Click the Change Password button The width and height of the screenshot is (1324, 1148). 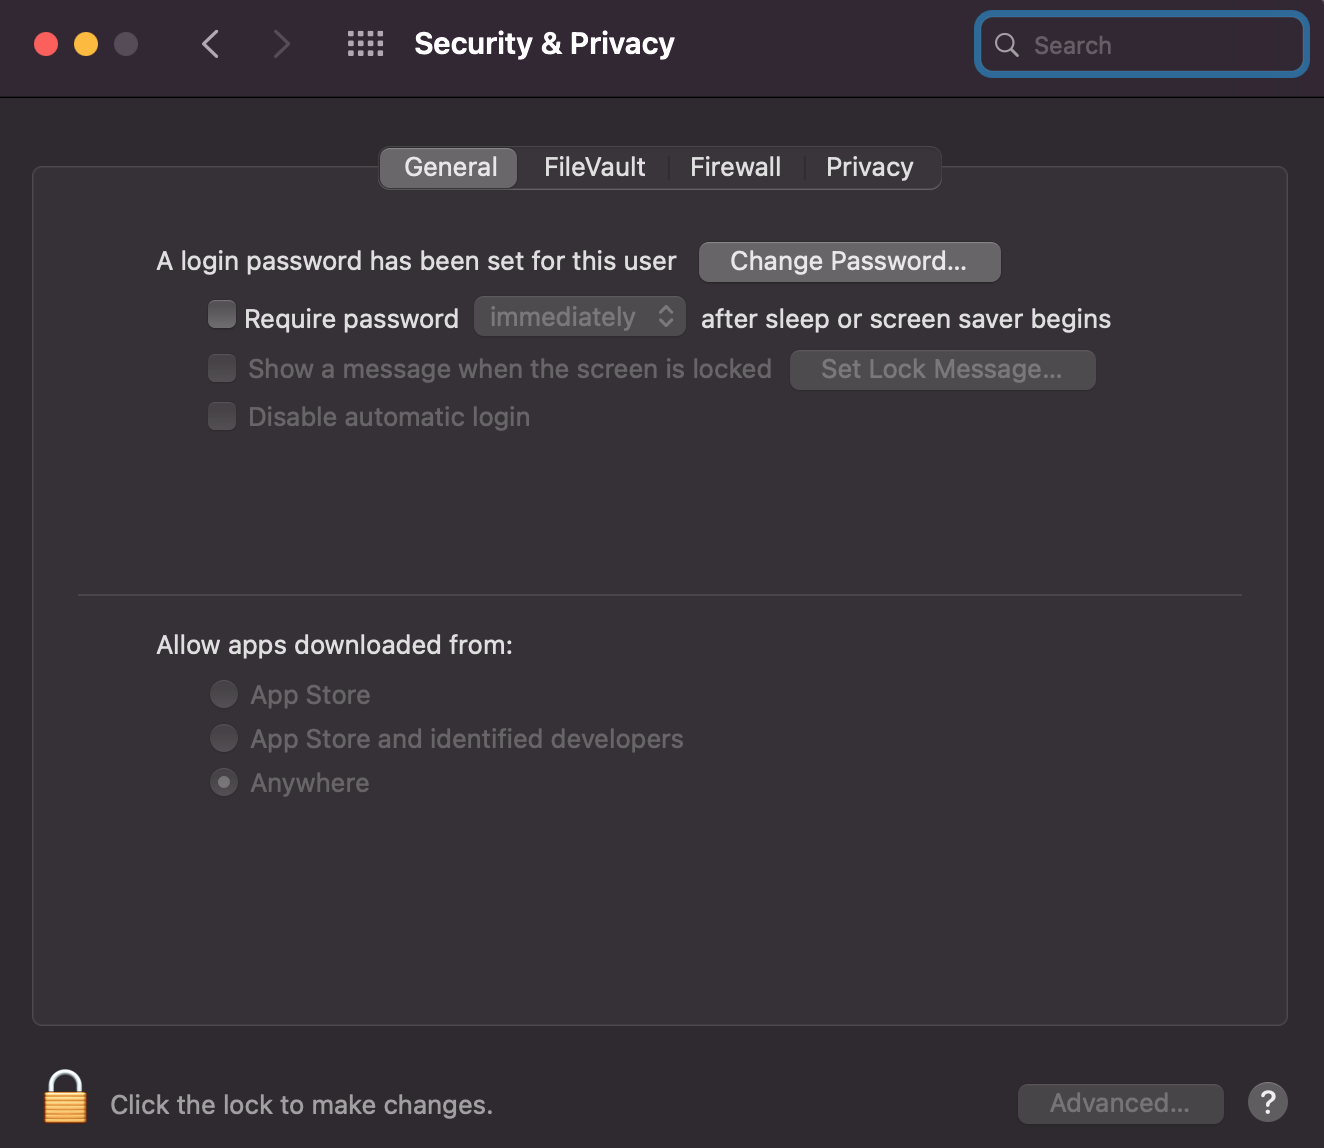849,261
